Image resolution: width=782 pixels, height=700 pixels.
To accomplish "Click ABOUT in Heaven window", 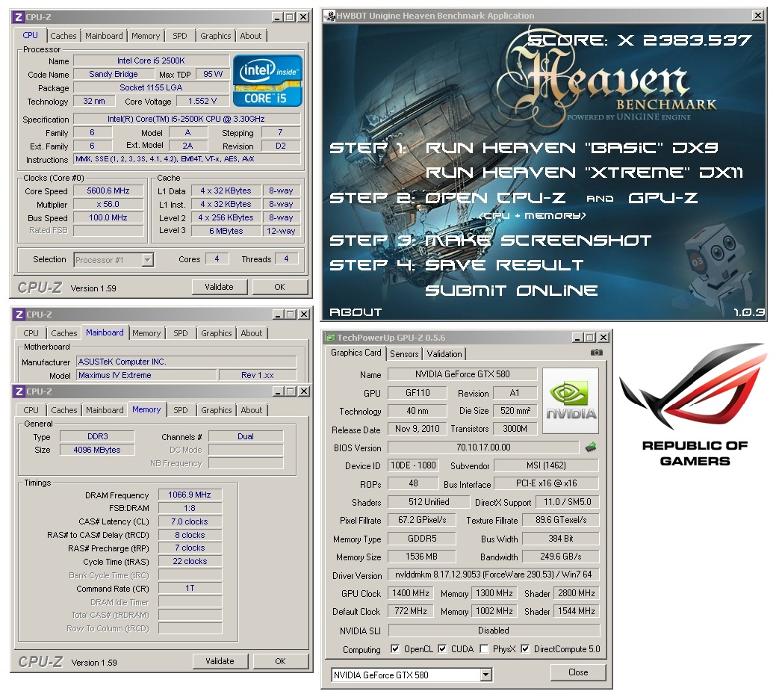I will pos(356,312).
